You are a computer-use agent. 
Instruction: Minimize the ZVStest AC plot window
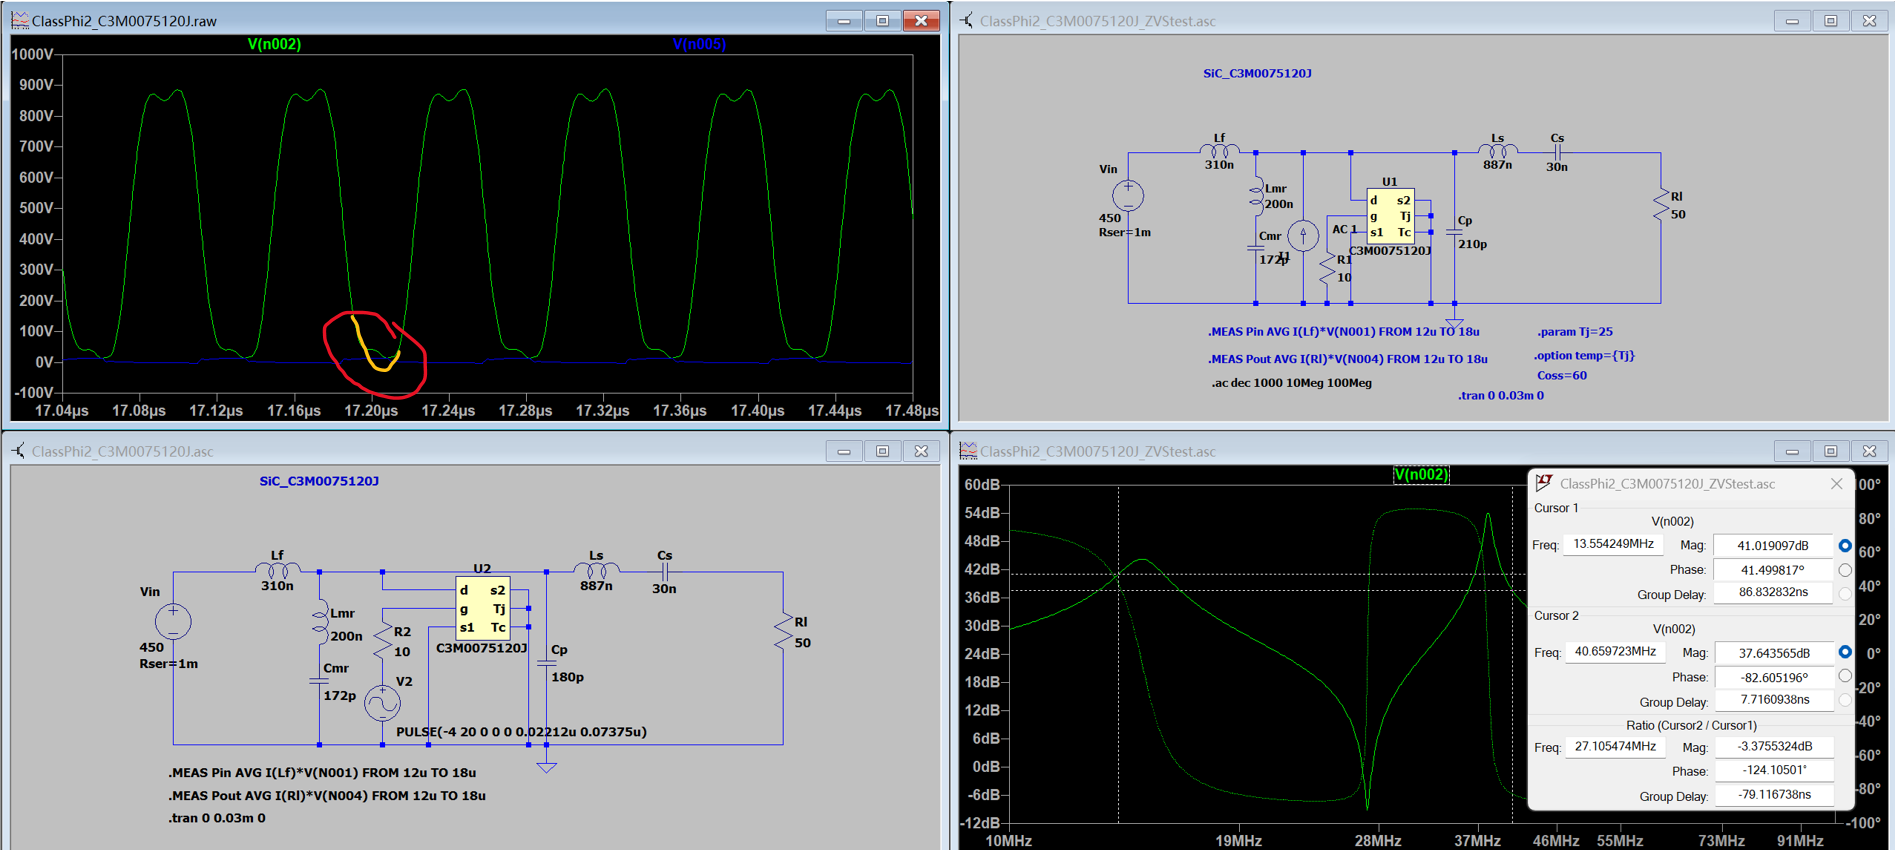click(1792, 451)
